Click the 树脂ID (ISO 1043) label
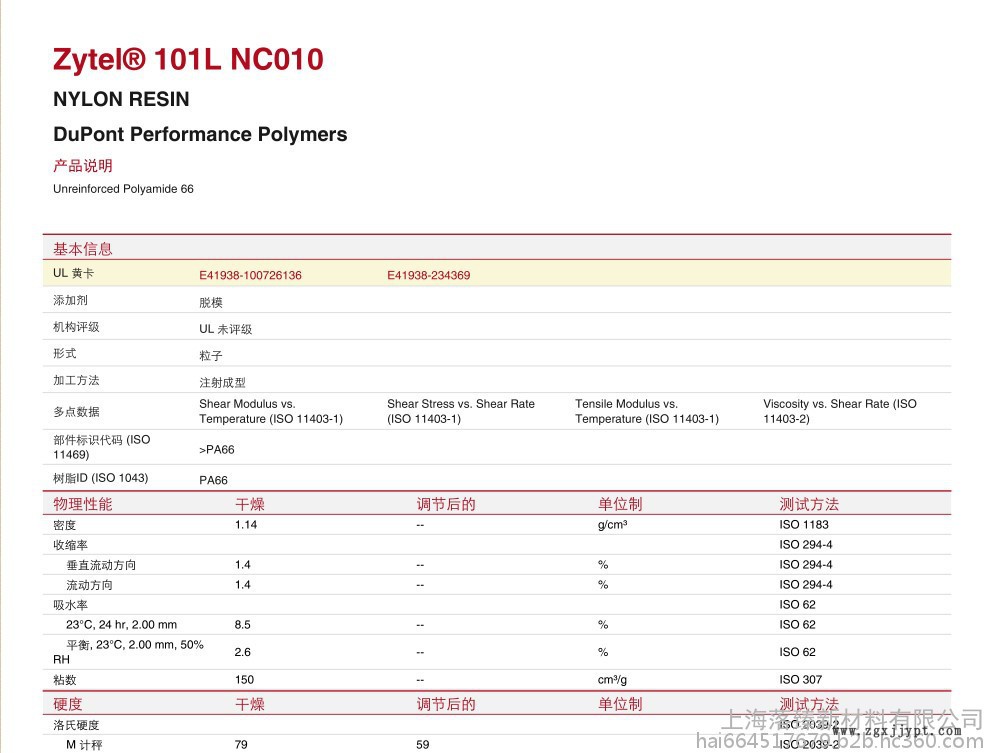 click(x=101, y=478)
